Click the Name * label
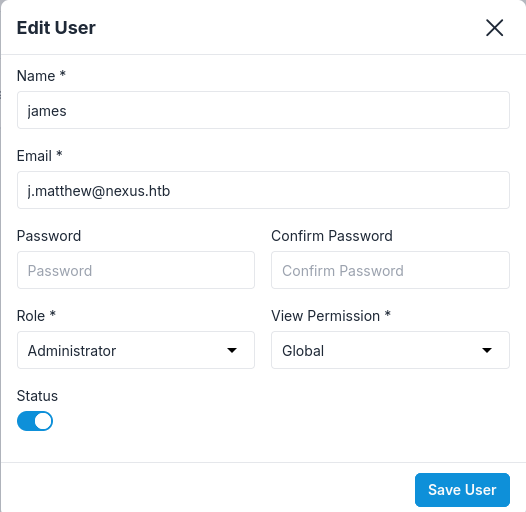The width and height of the screenshot is (526, 512). tap(41, 75)
